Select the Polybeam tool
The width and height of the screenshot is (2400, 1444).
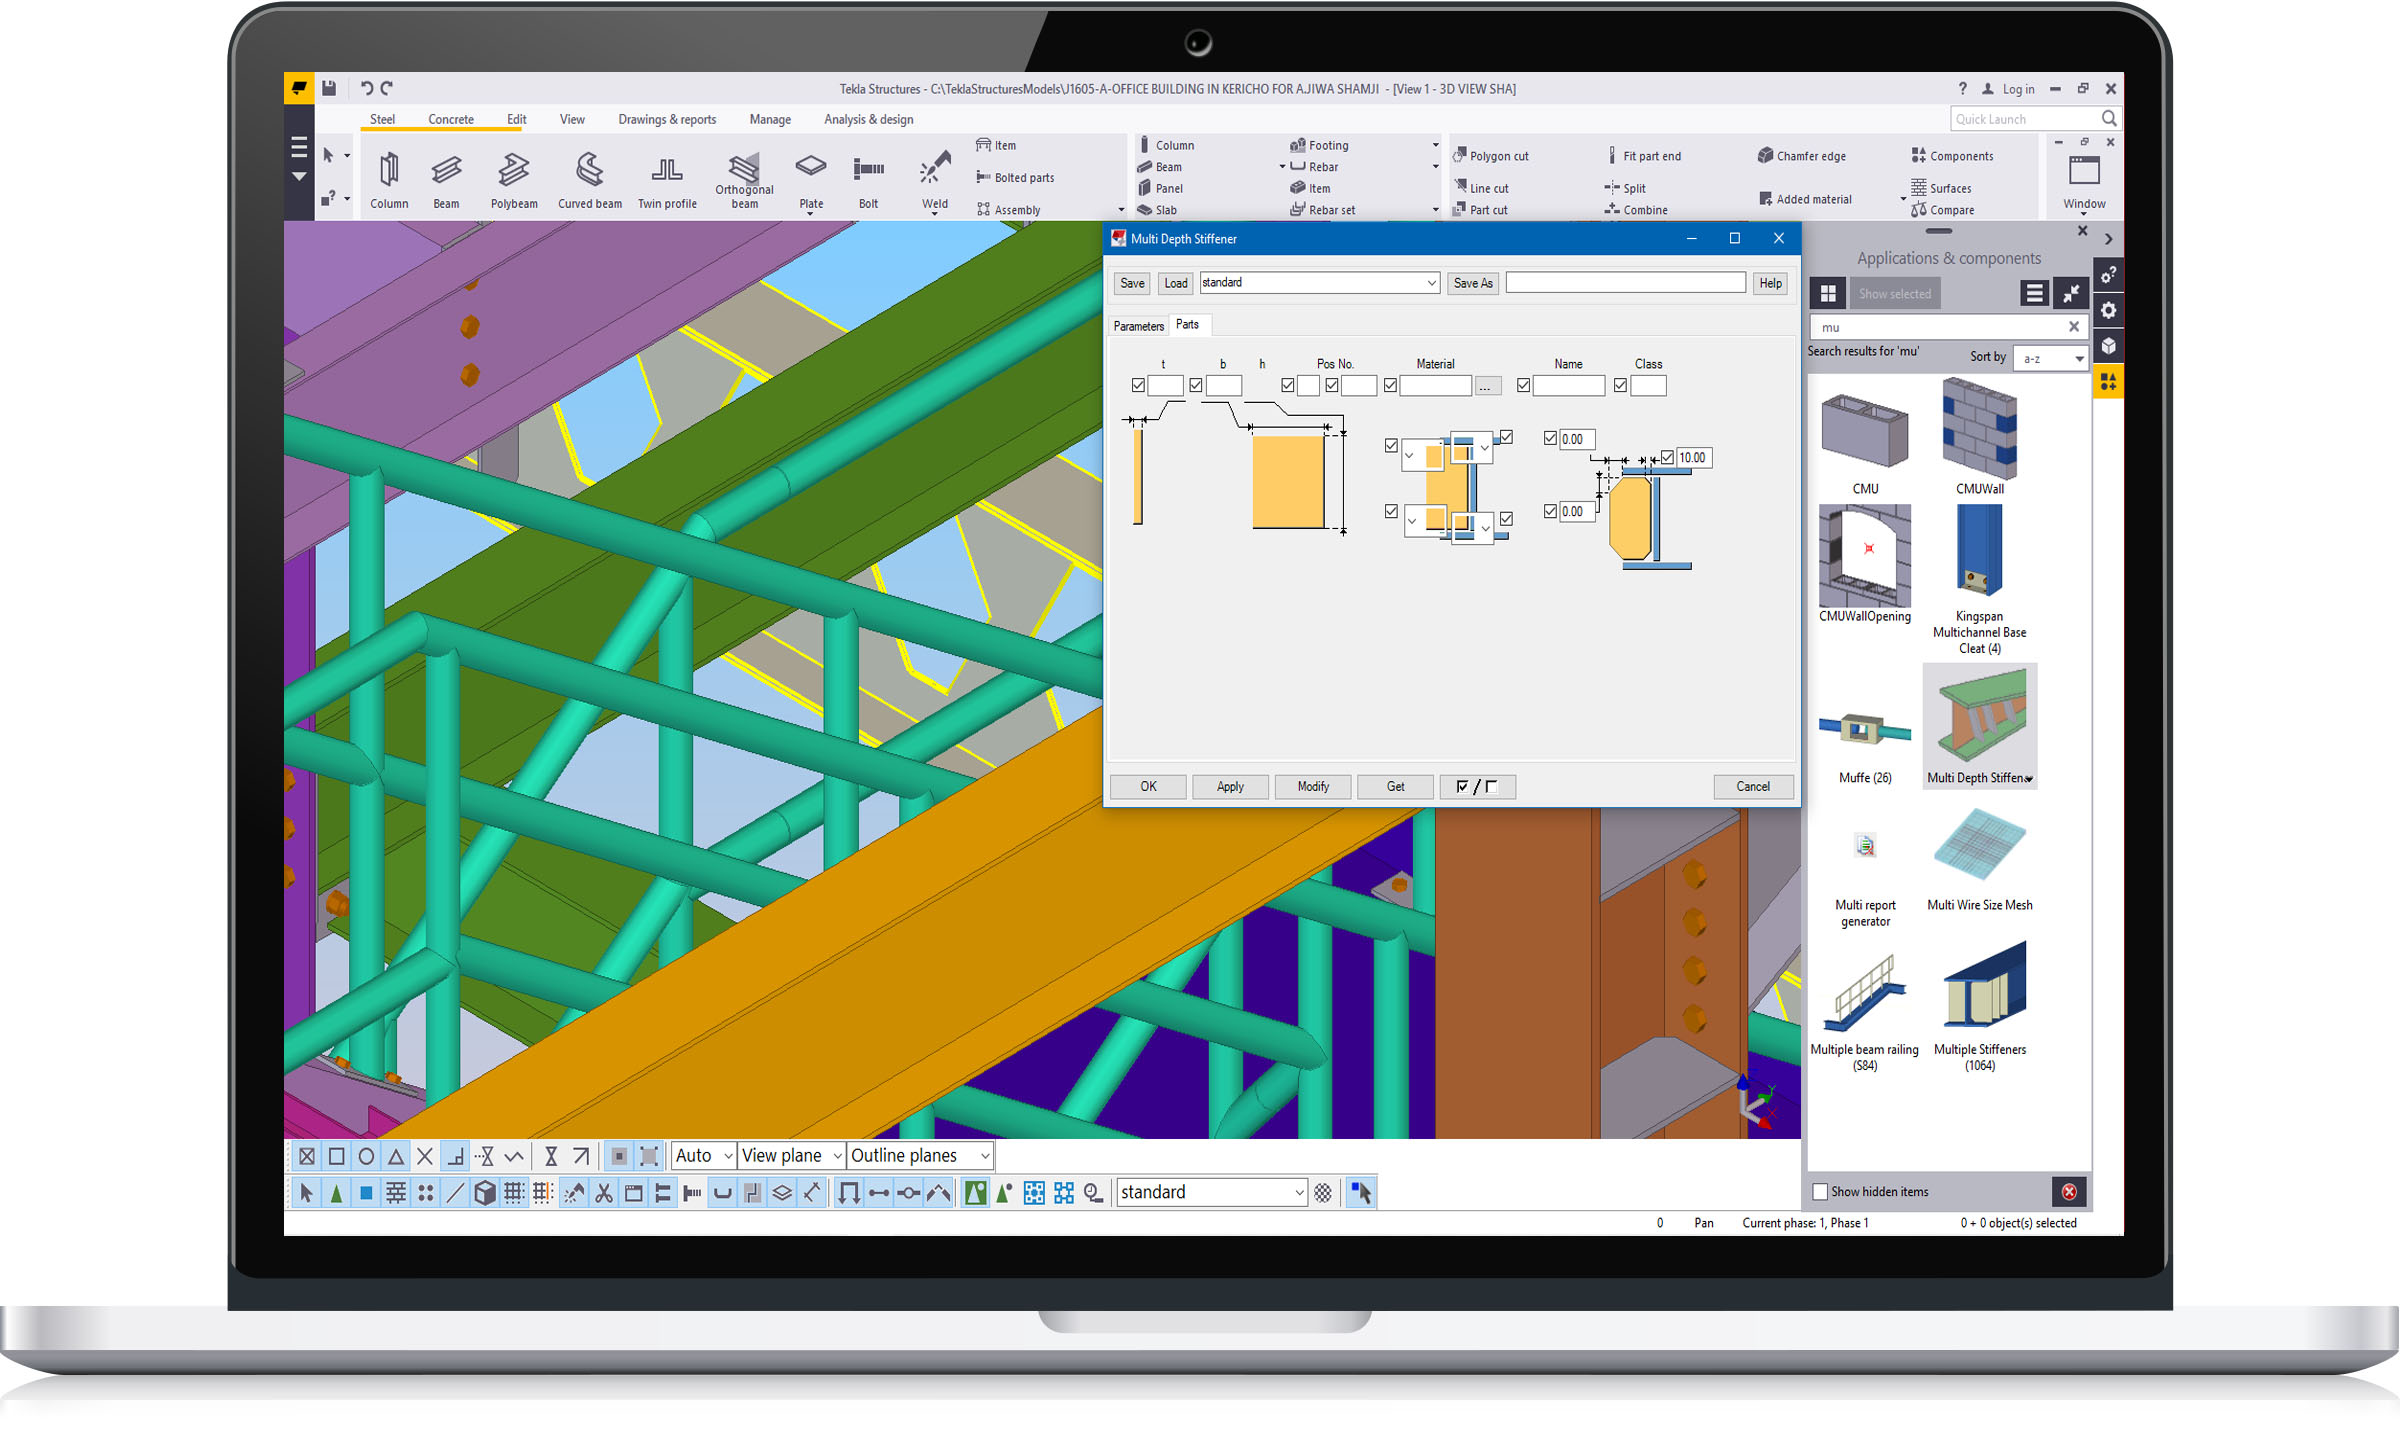[x=514, y=180]
